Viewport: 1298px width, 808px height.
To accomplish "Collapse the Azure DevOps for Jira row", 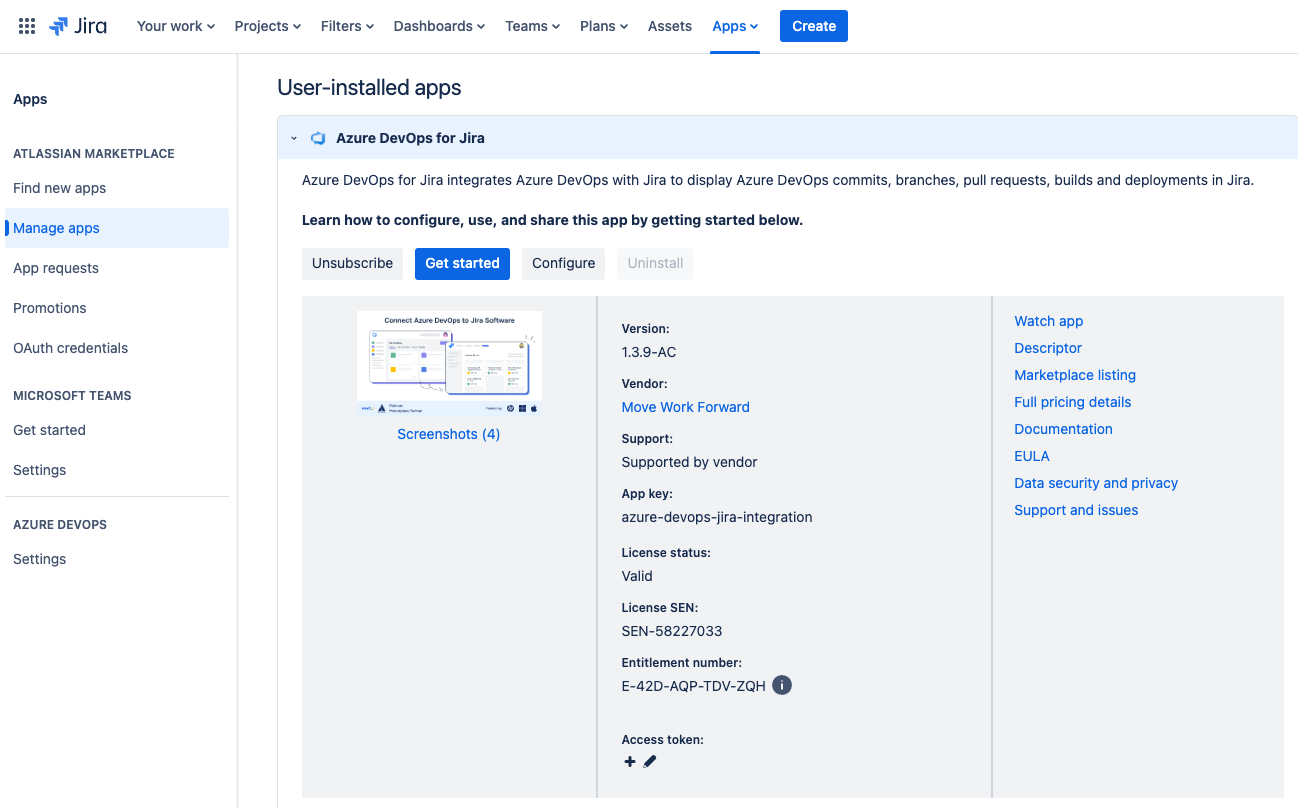I will [294, 138].
